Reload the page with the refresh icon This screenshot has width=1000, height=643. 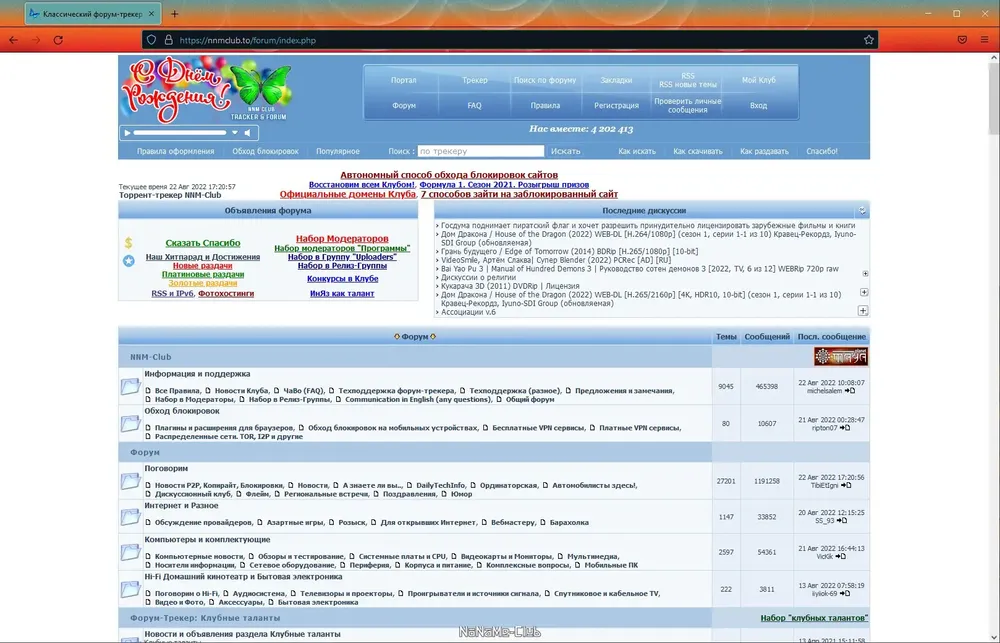pos(58,40)
